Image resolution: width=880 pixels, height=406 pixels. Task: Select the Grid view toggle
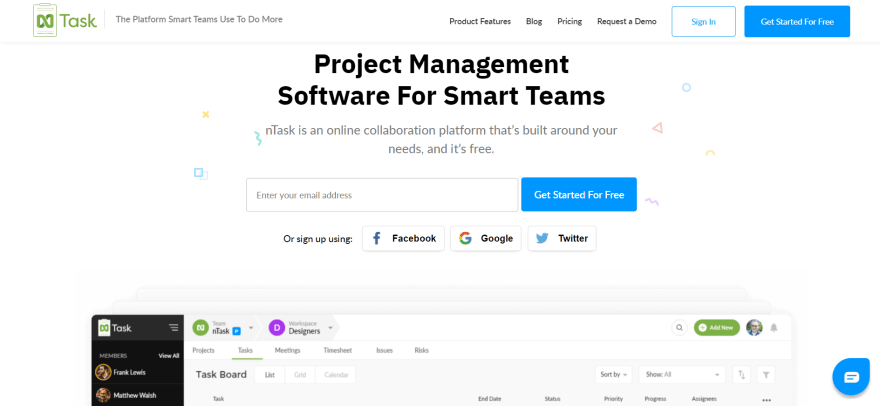300,375
